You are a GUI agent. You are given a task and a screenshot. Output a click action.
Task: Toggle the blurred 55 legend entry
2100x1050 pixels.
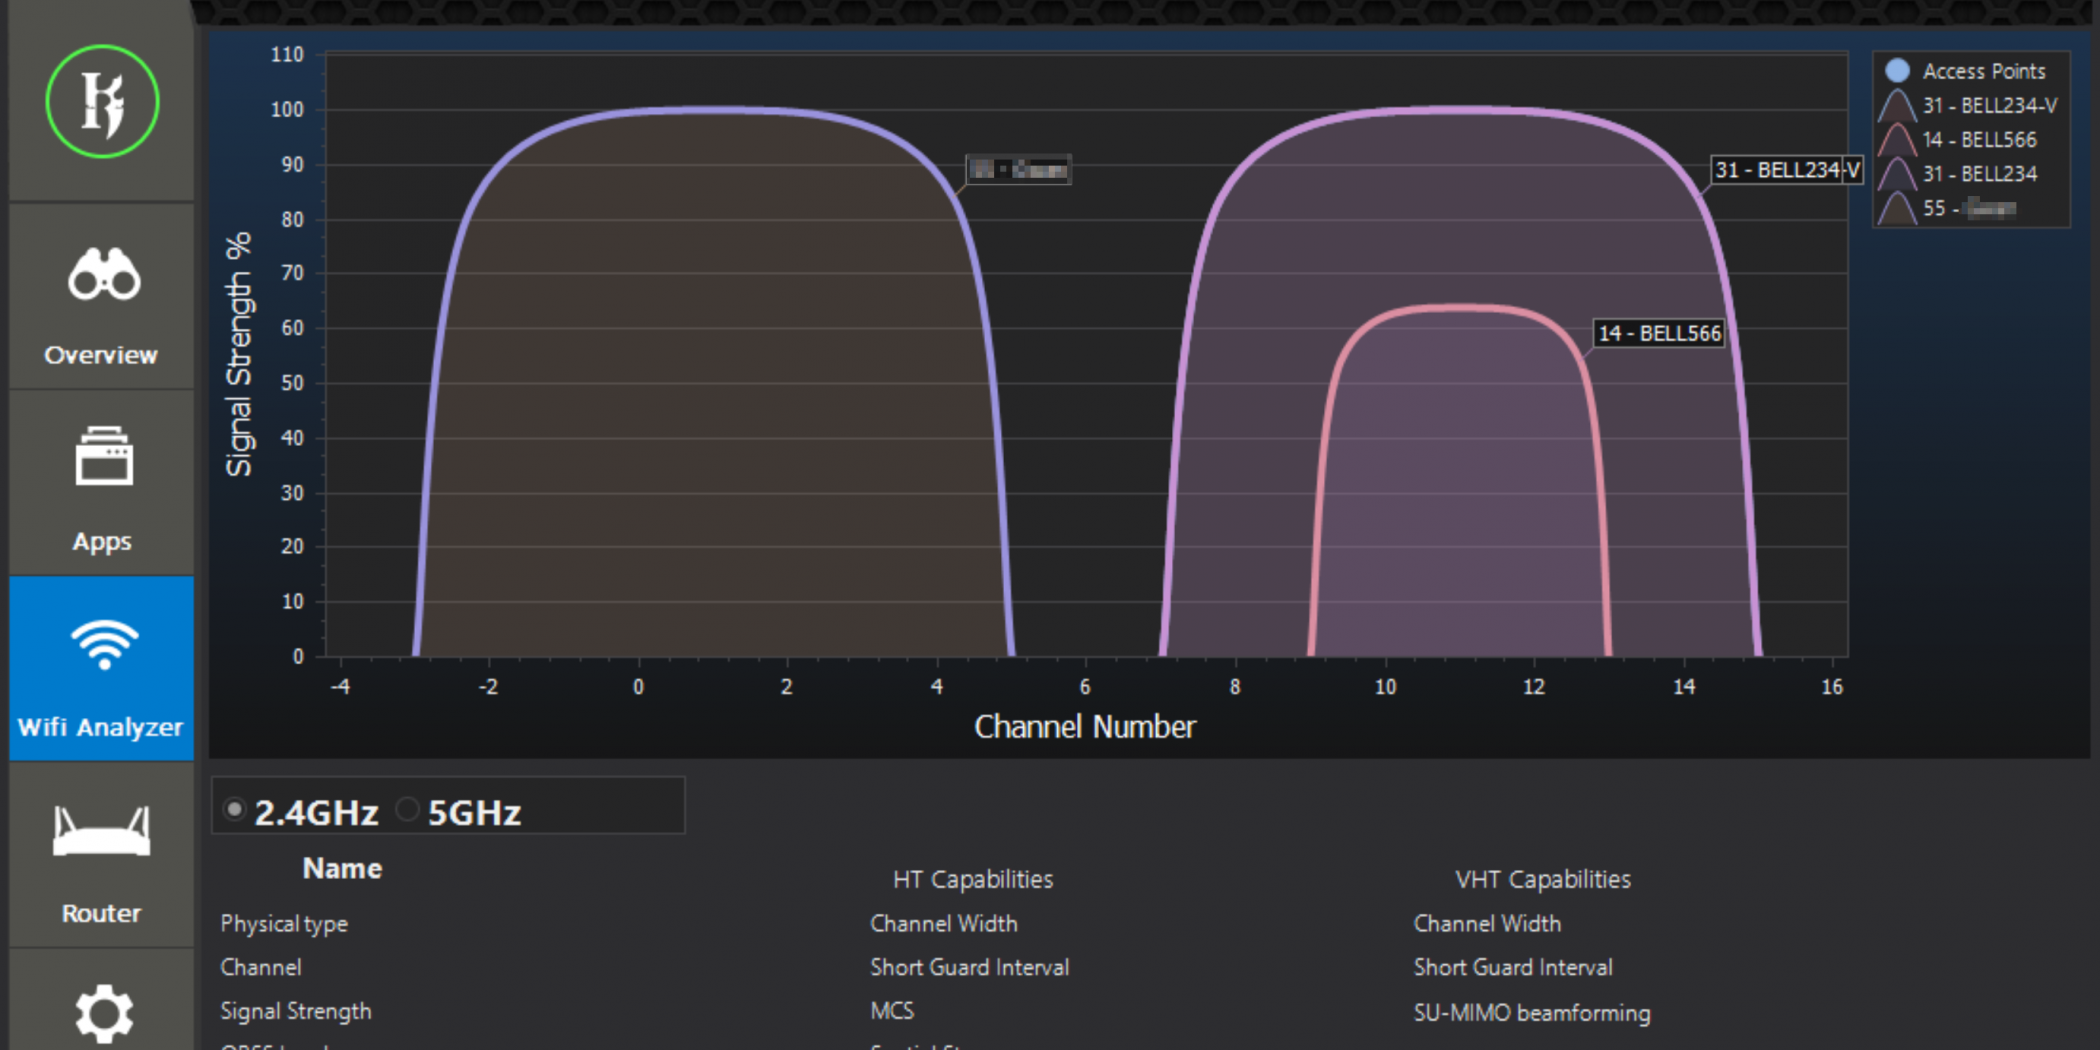(x=1968, y=208)
